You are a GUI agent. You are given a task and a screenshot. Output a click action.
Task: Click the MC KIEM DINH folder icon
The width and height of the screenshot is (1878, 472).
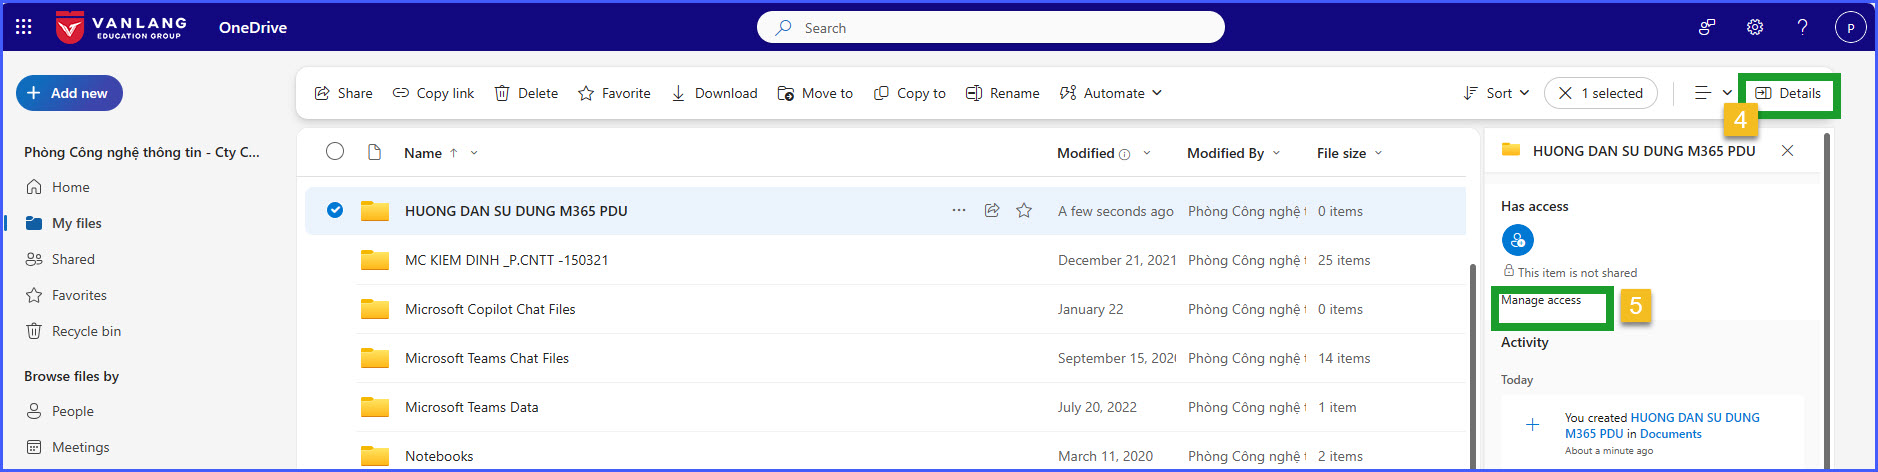[375, 260]
